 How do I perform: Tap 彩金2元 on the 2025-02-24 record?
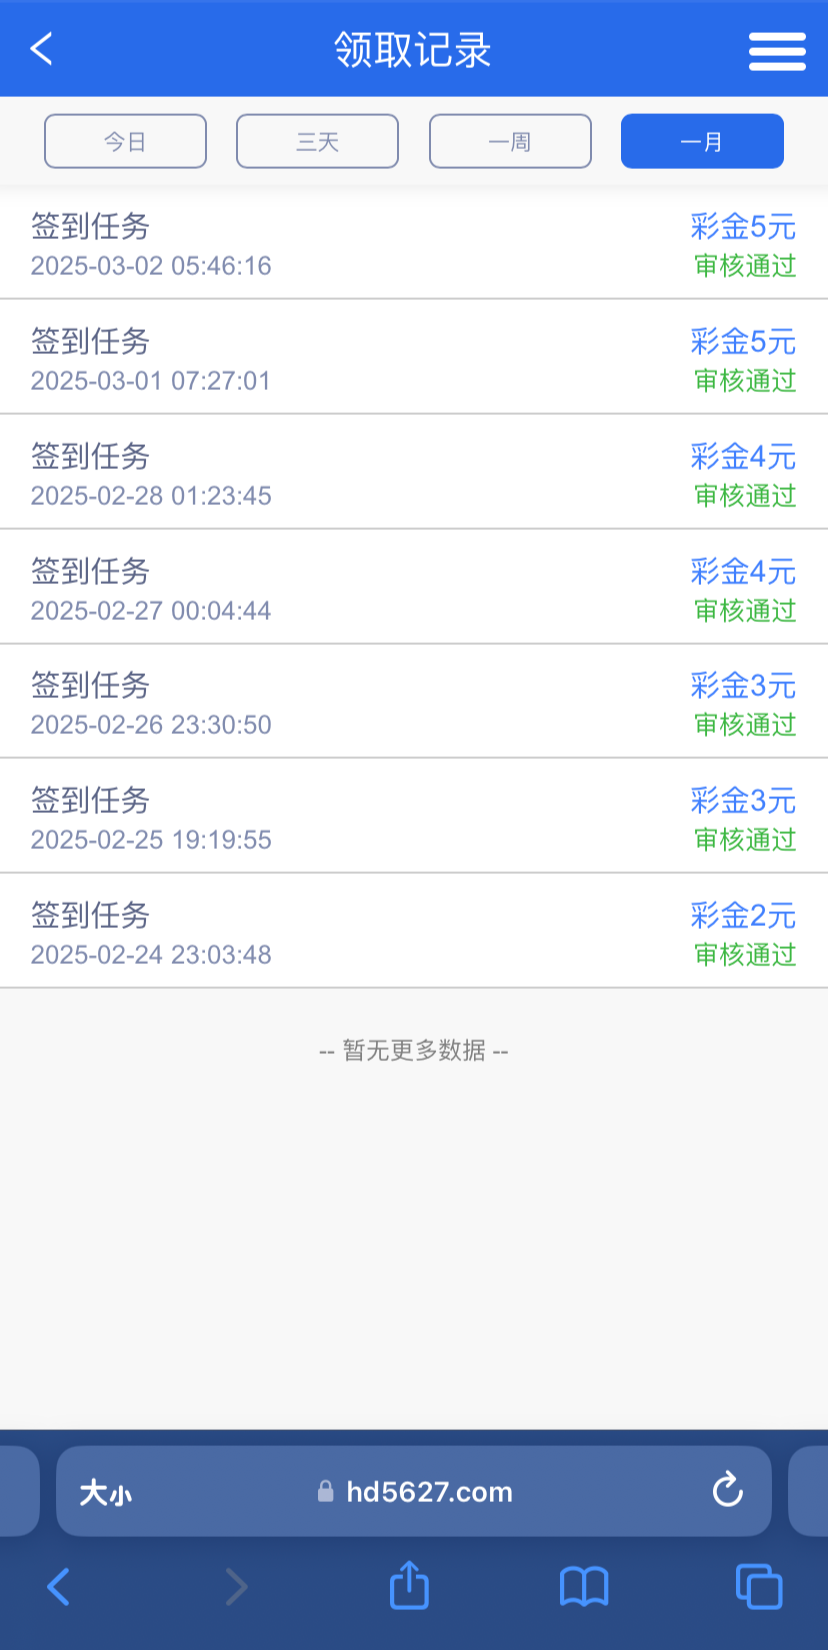(743, 915)
